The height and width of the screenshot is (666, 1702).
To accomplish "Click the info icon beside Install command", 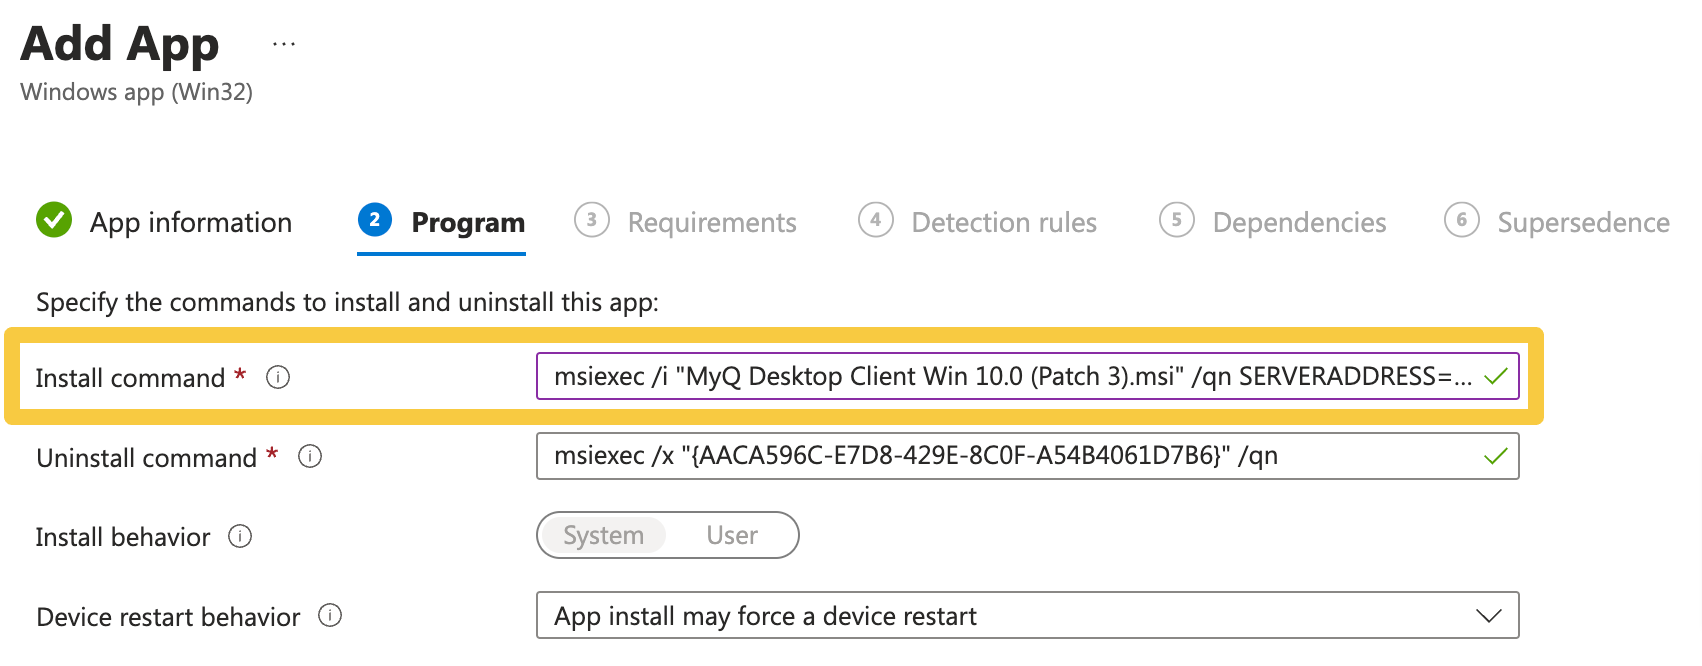I will click(278, 377).
